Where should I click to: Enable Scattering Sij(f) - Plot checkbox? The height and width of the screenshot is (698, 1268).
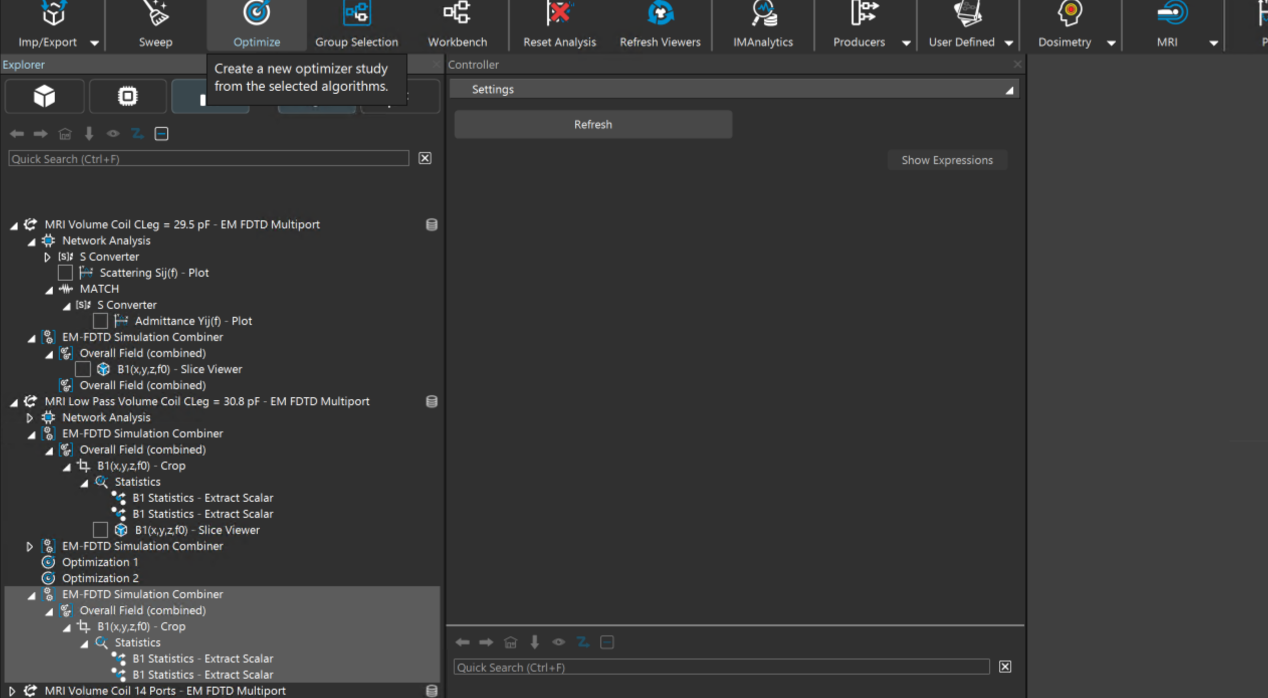coord(65,273)
